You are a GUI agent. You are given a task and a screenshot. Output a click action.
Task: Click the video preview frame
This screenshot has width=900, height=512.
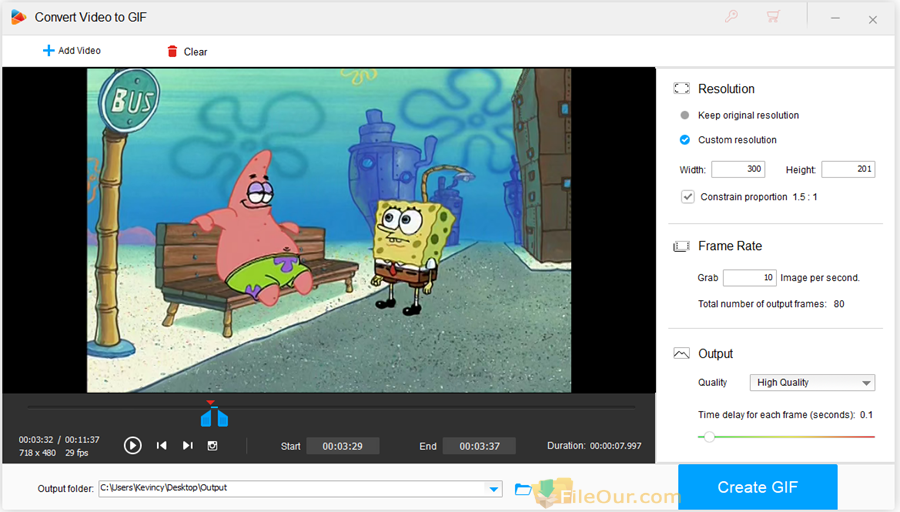(x=329, y=231)
